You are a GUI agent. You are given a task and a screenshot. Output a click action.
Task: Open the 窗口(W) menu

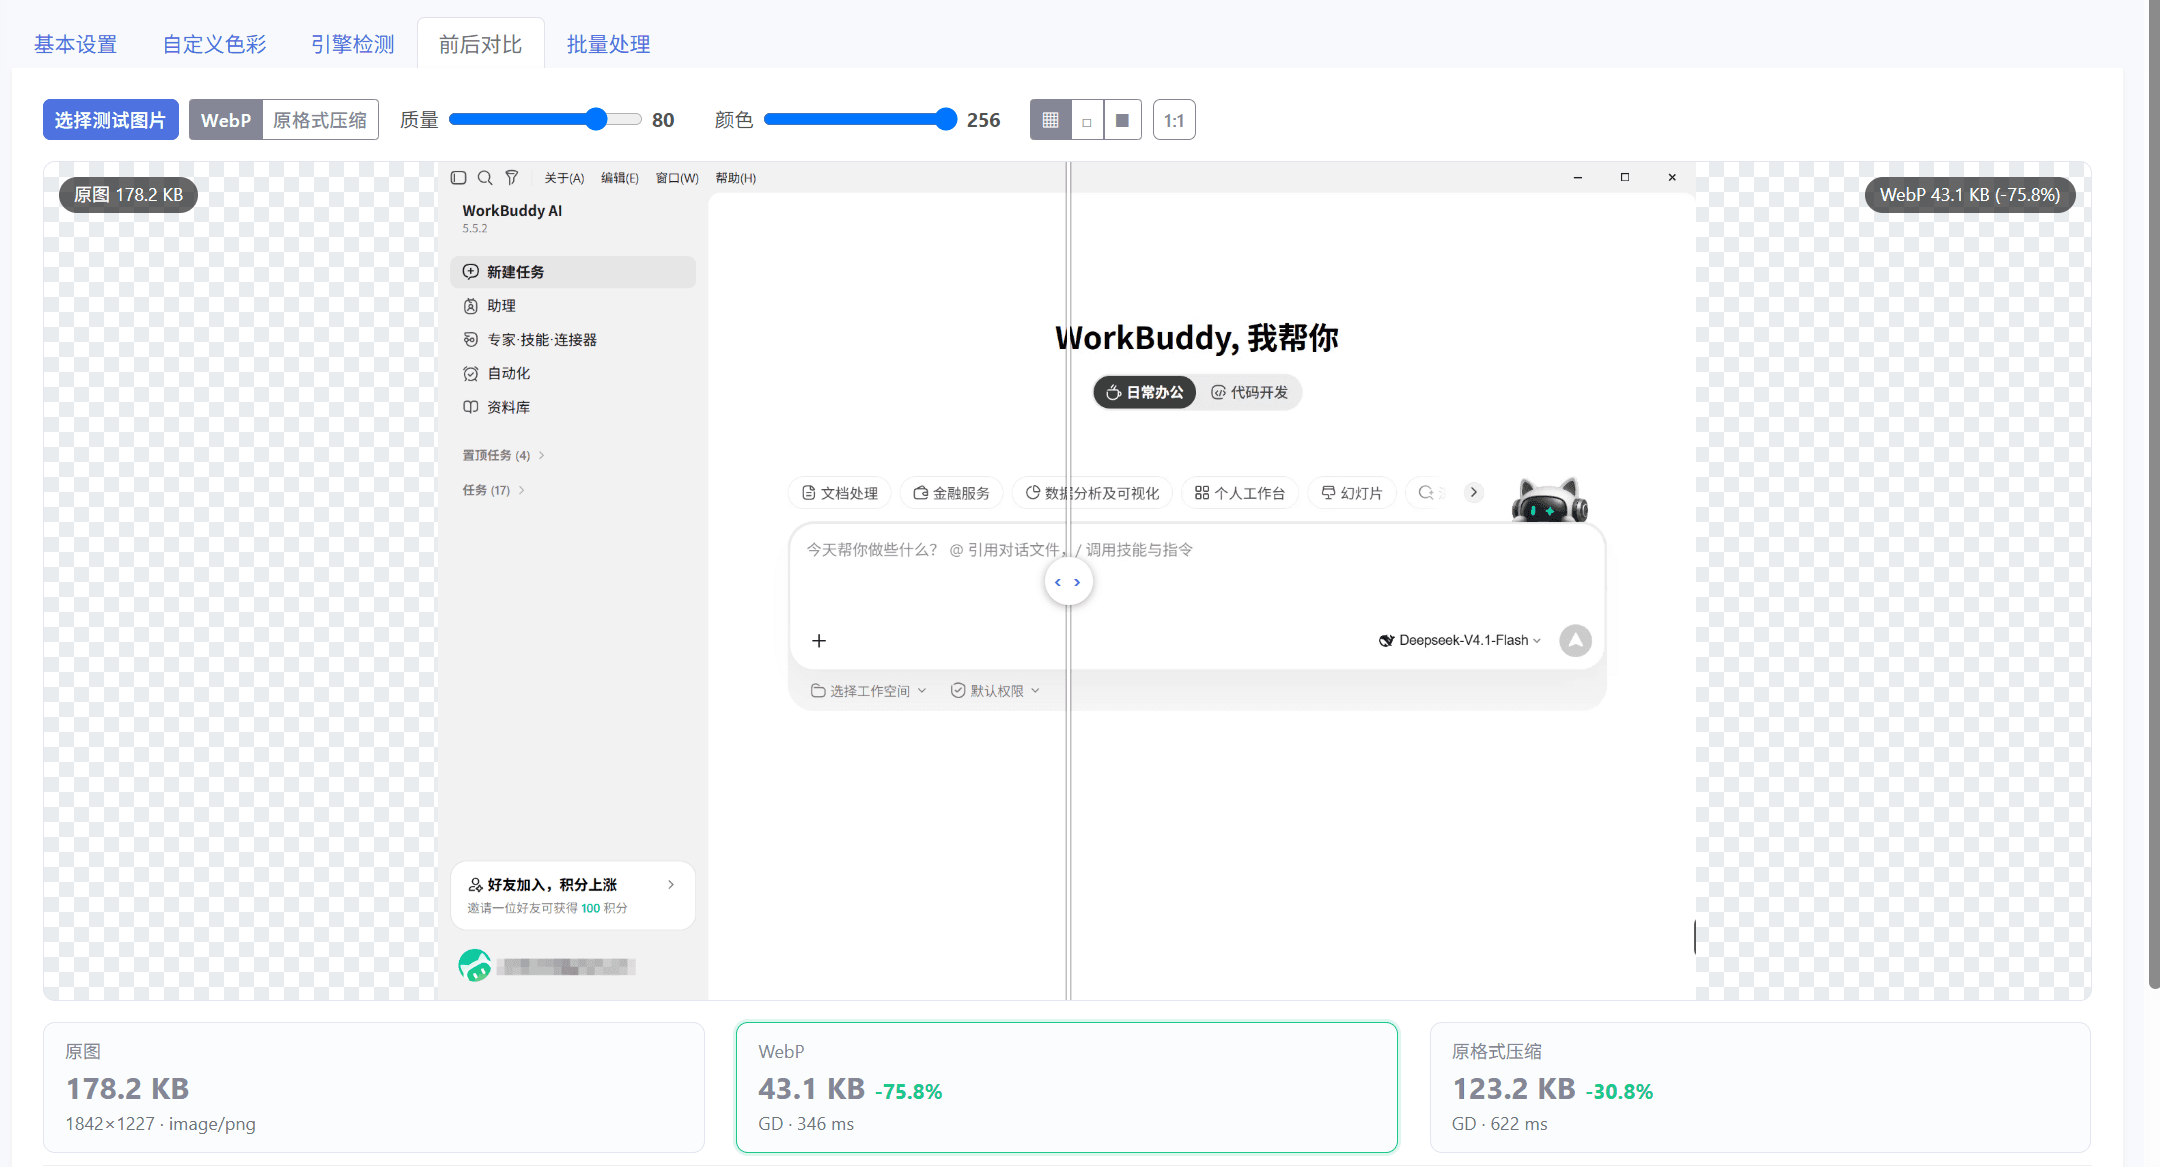677,178
